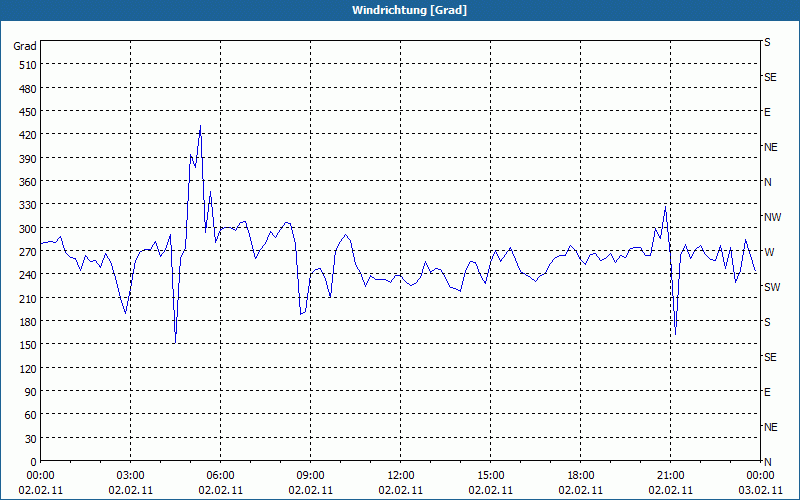Screen dimensions: 800x500
Task: Click the W compass label on right axis
Action: [769, 252]
